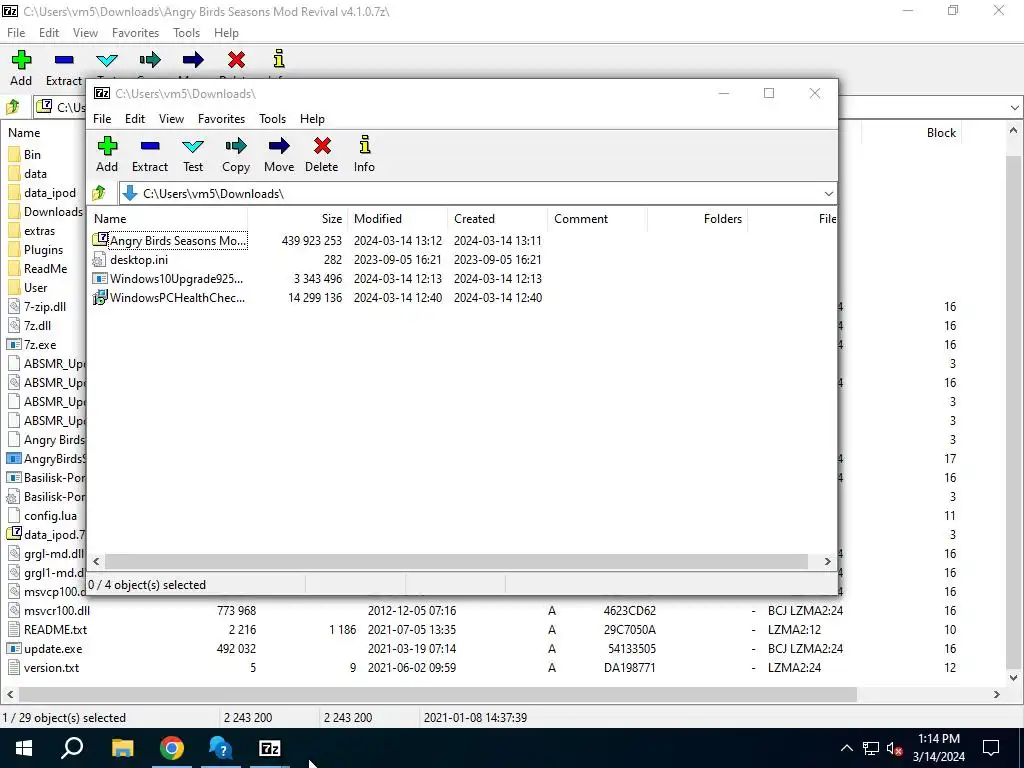Open the Tools menu in the Downloads window
1024x768 pixels.
tap(272, 119)
